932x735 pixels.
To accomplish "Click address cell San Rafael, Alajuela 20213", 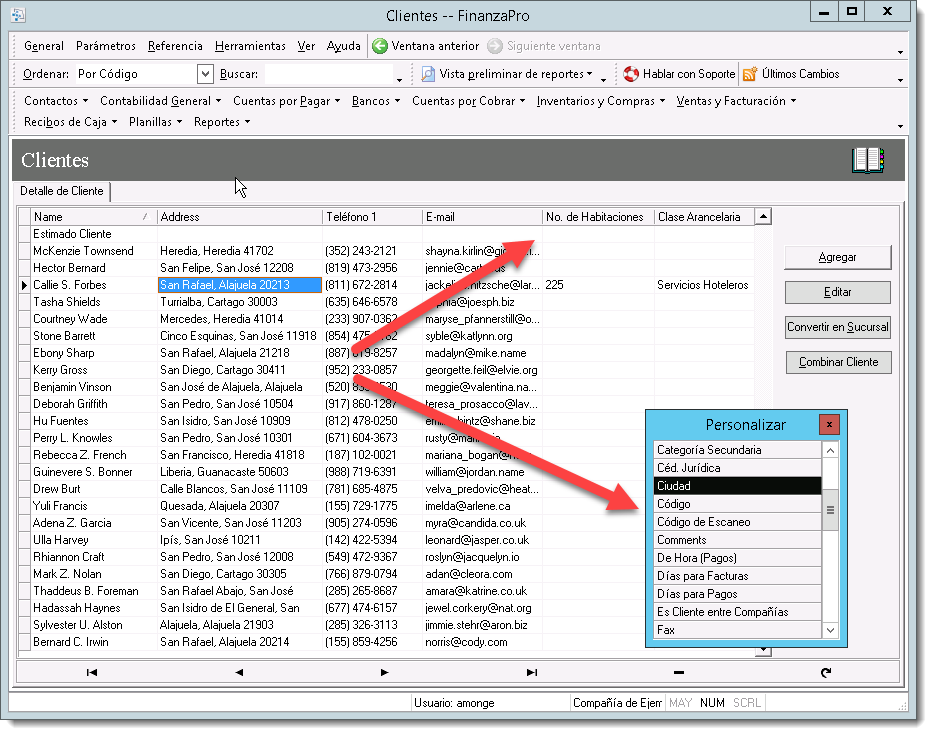I will (240, 285).
